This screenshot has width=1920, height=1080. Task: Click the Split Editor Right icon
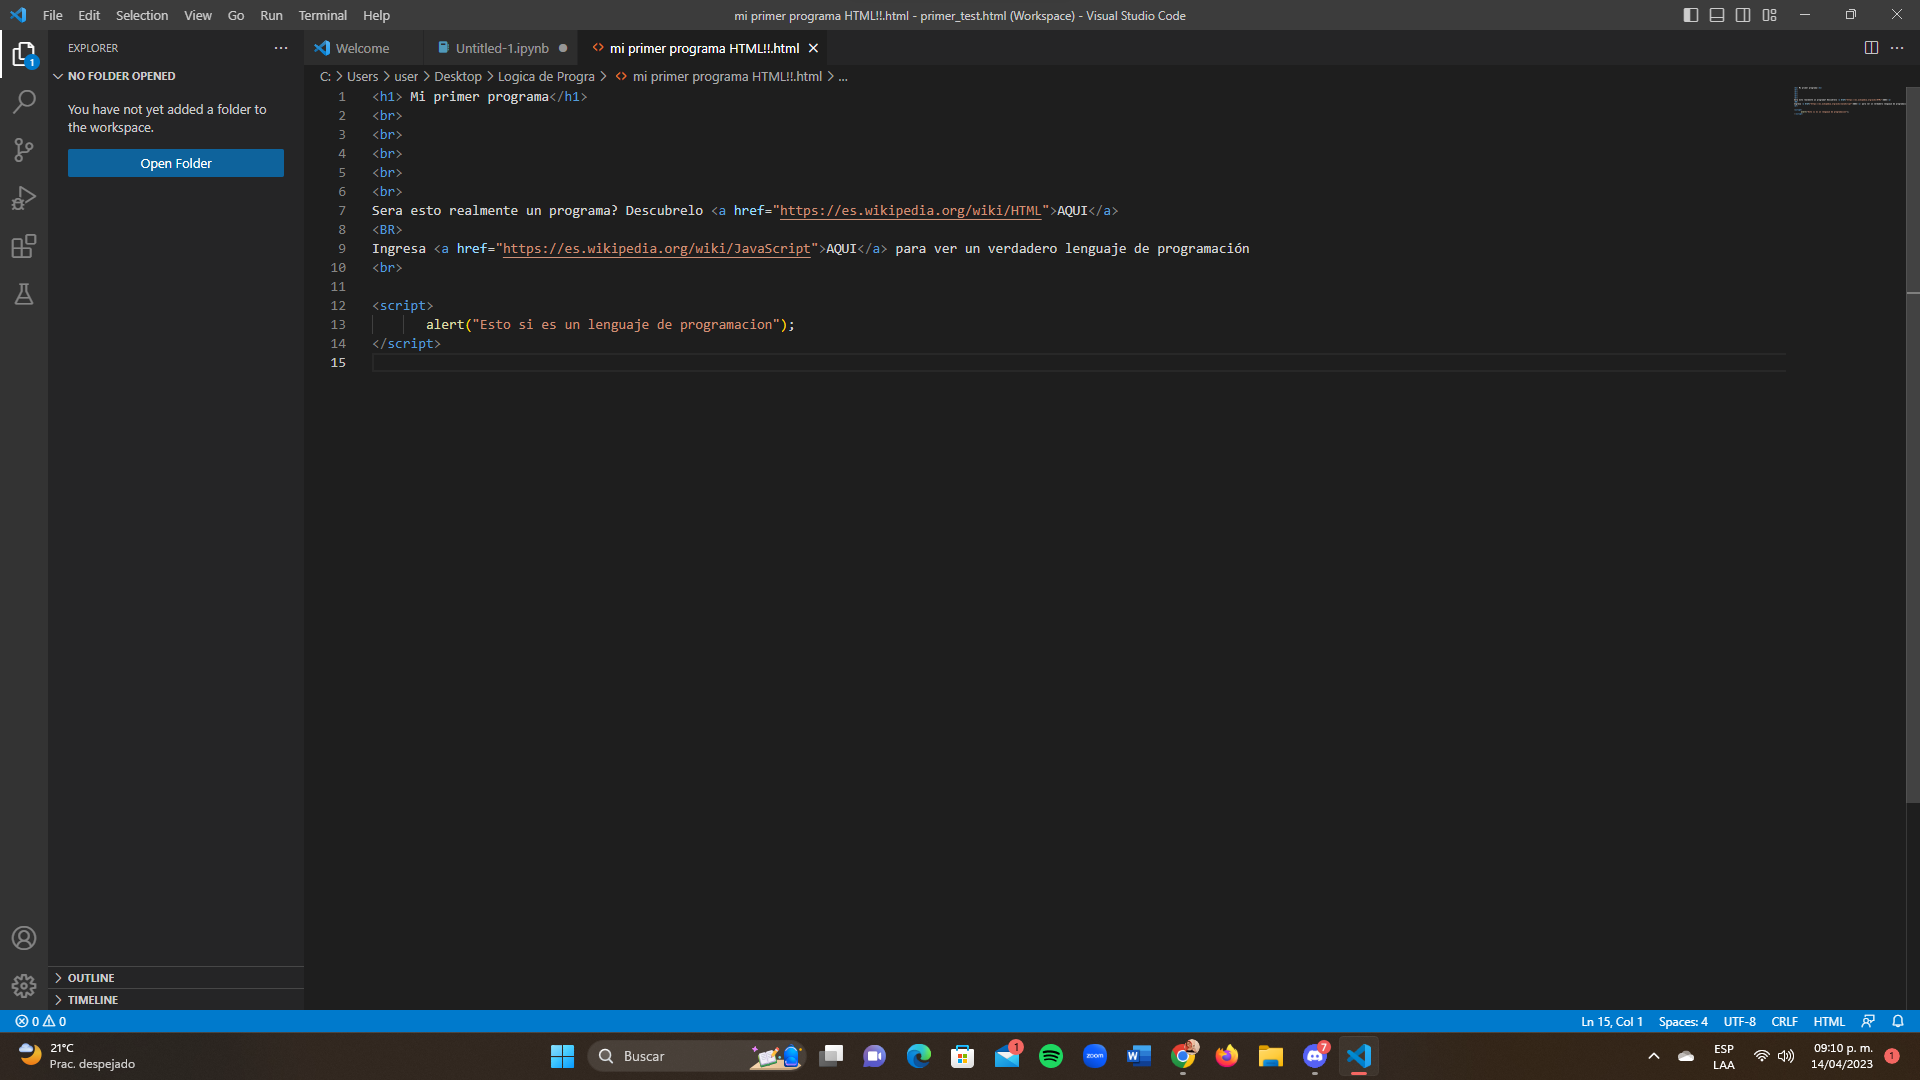(x=1871, y=48)
